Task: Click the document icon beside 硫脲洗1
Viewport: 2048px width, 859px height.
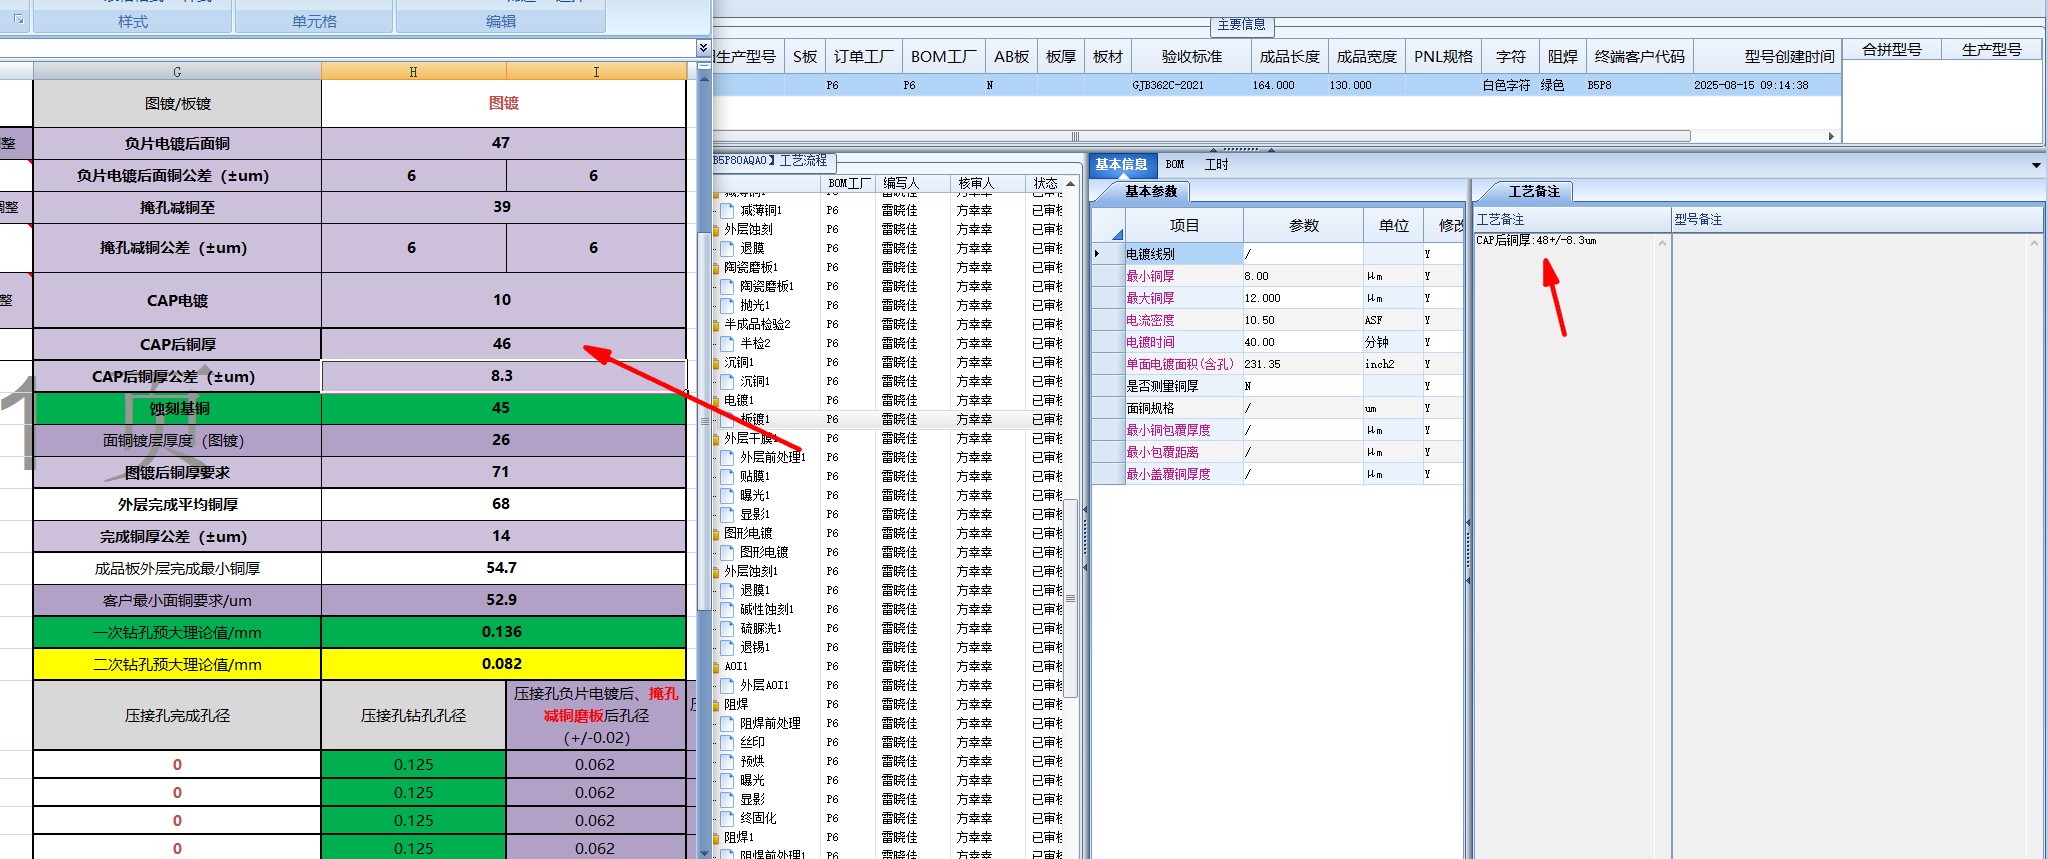Action: tap(727, 629)
